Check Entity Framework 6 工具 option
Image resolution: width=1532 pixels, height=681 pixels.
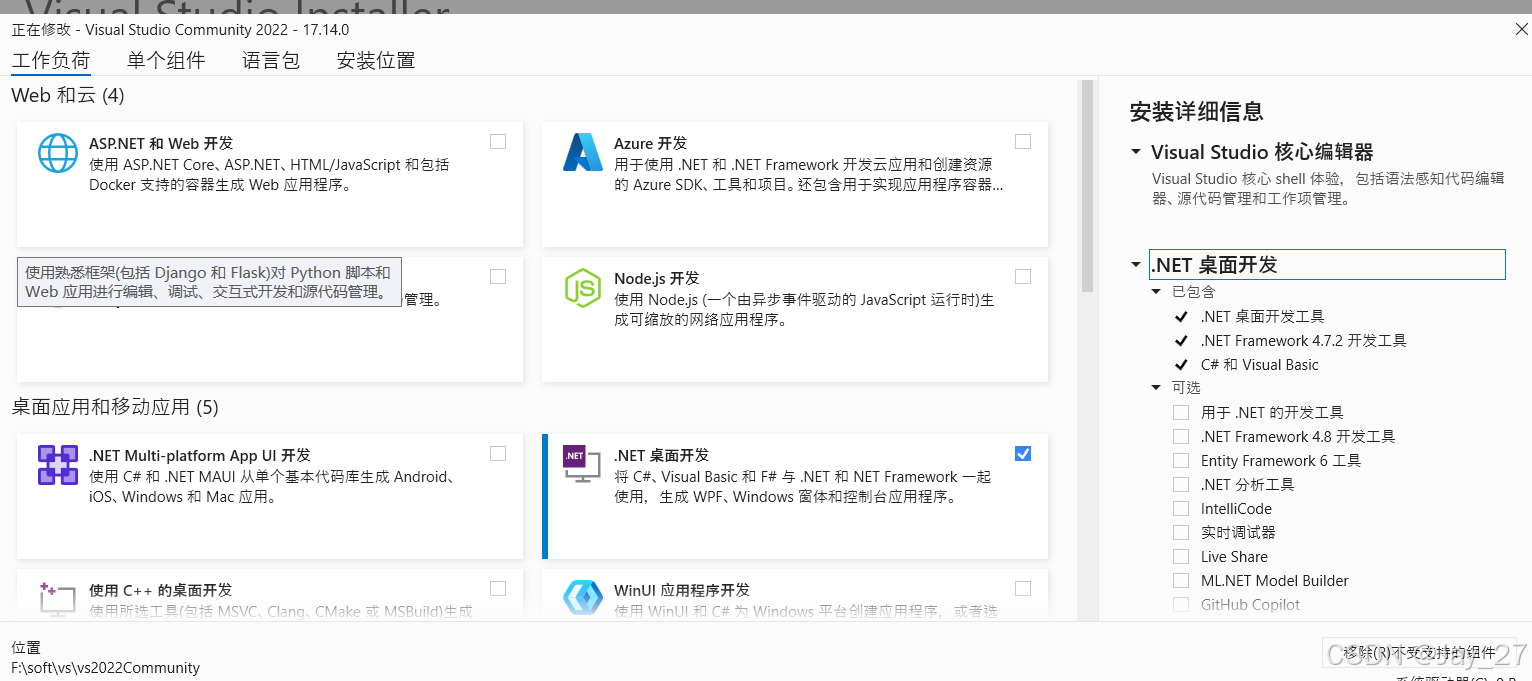[x=1181, y=460]
